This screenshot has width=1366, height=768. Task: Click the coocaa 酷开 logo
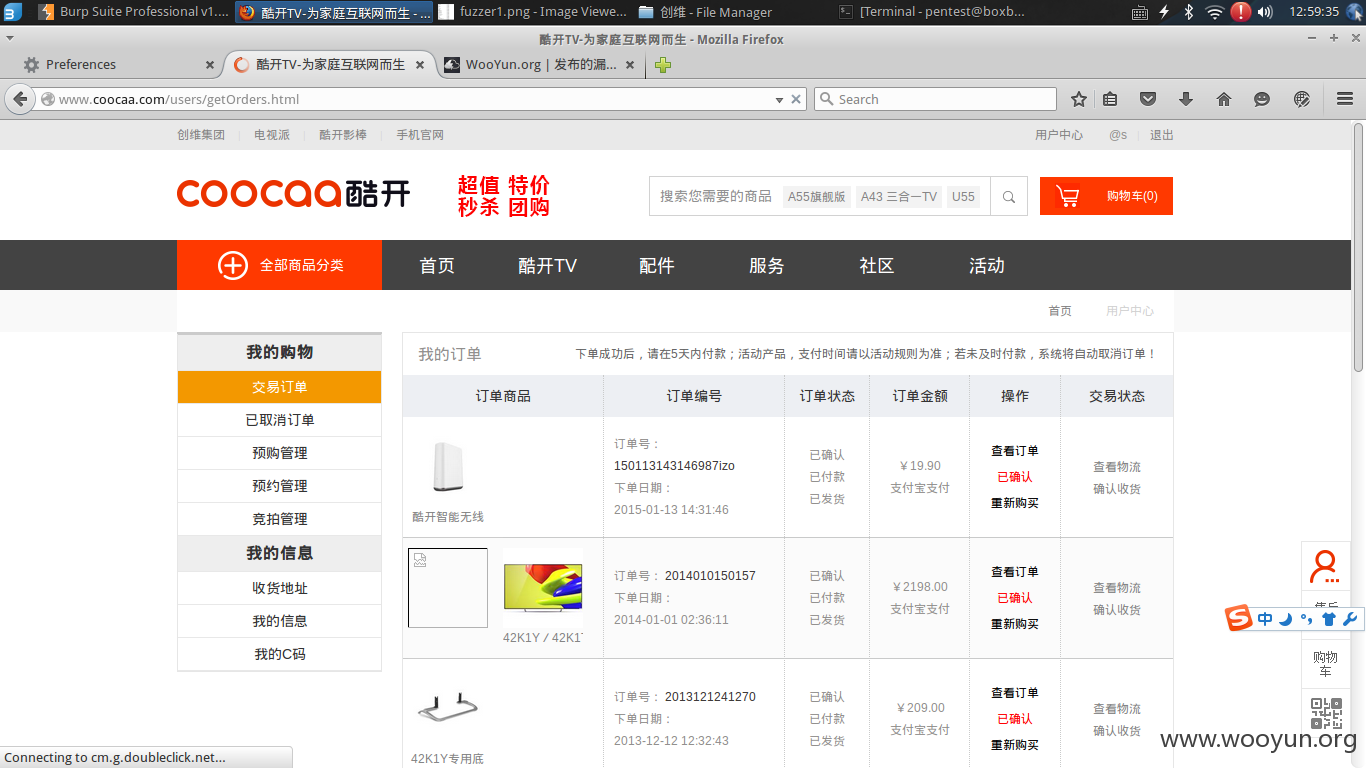click(293, 194)
